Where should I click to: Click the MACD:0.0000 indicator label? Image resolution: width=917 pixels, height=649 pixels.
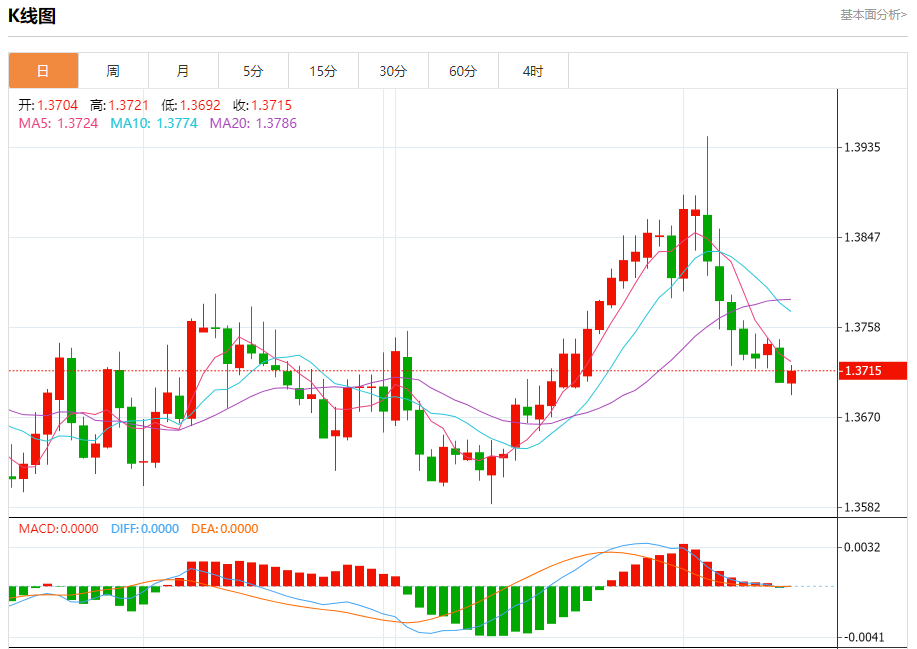pyautogui.click(x=58, y=529)
